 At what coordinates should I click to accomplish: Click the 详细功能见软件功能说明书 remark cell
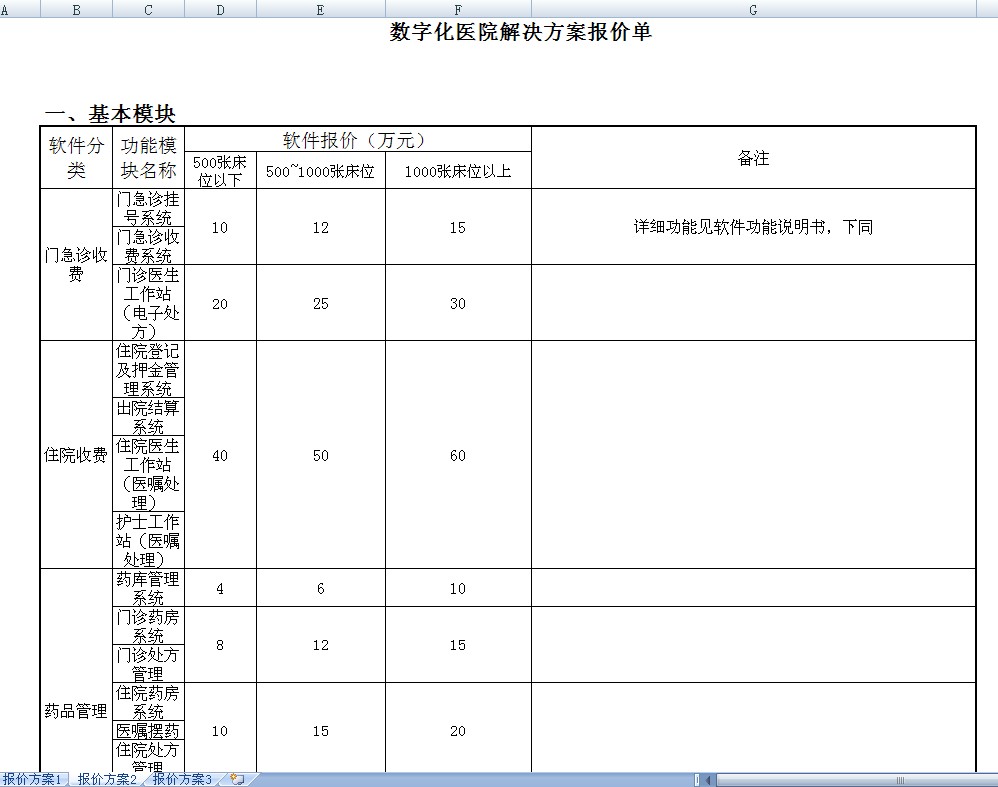pos(753,227)
